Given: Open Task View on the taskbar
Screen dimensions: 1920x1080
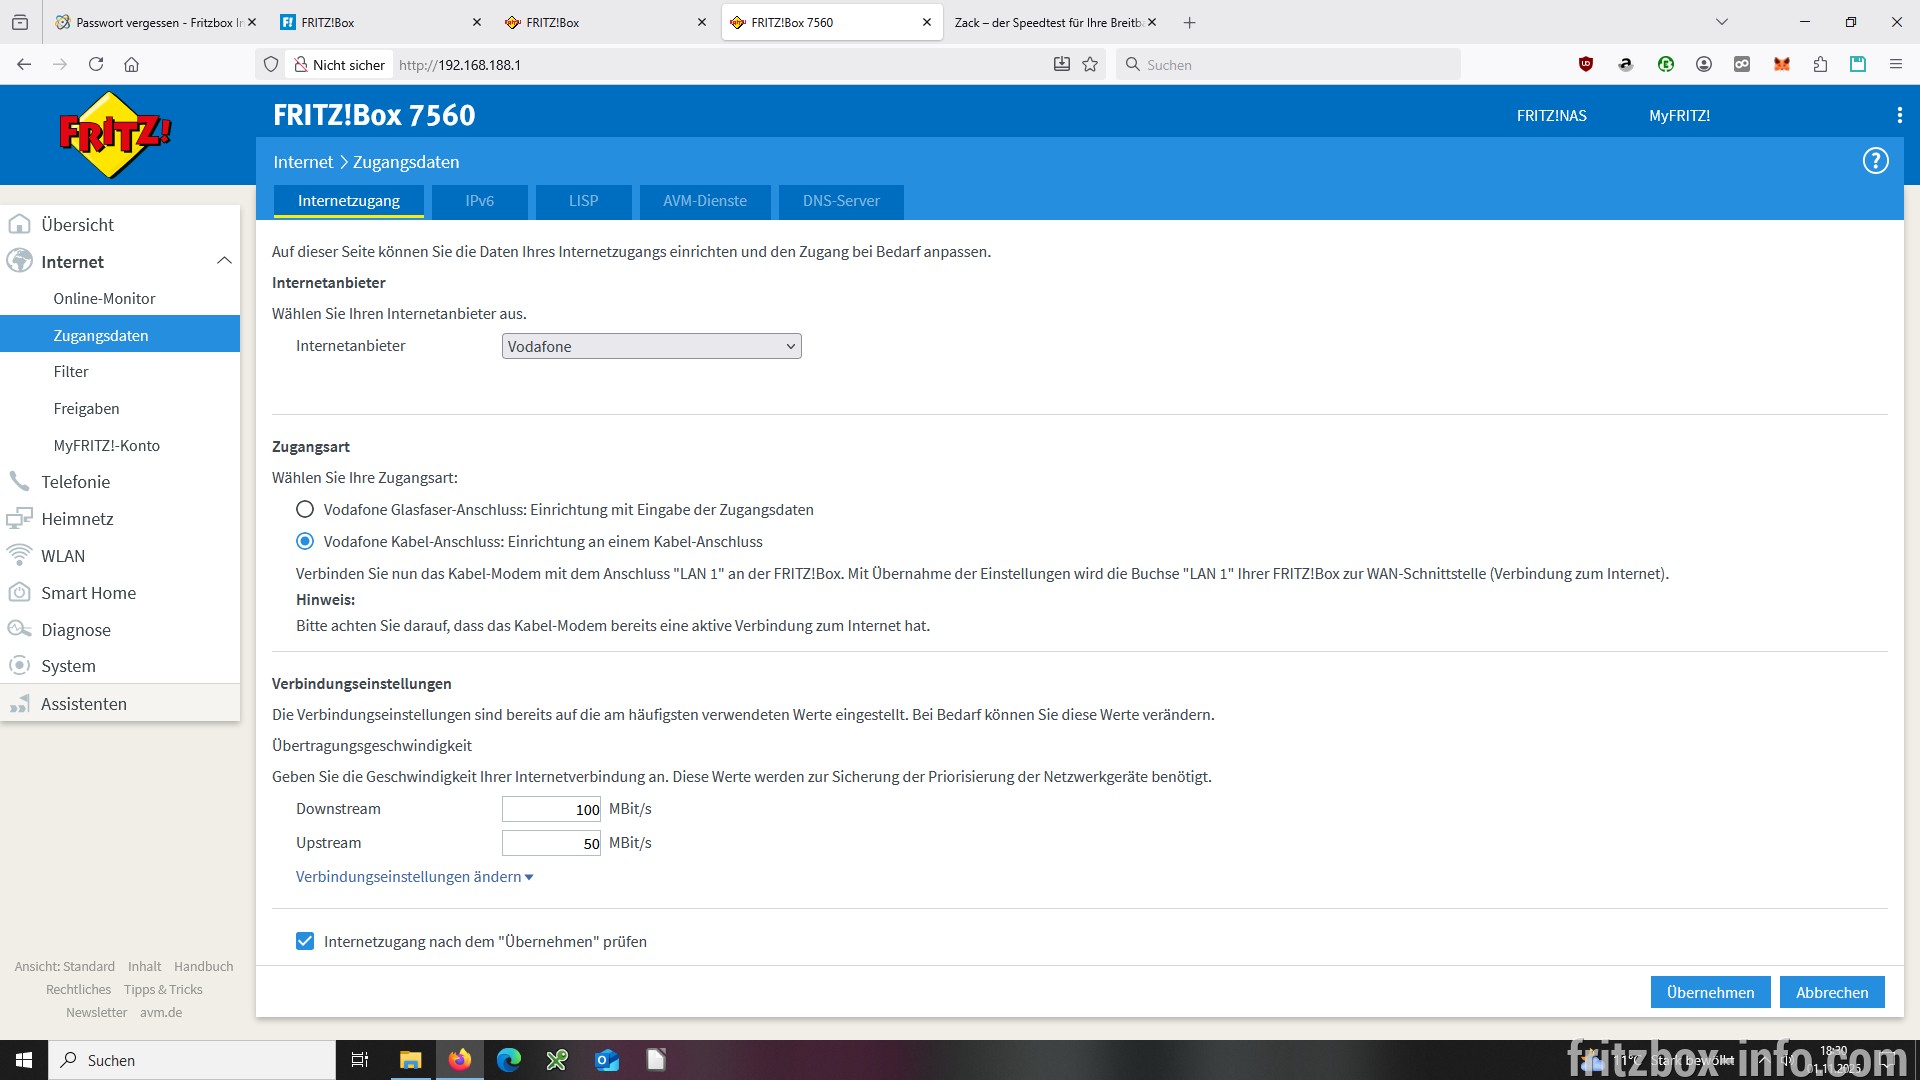Looking at the screenshot, I should (360, 1060).
